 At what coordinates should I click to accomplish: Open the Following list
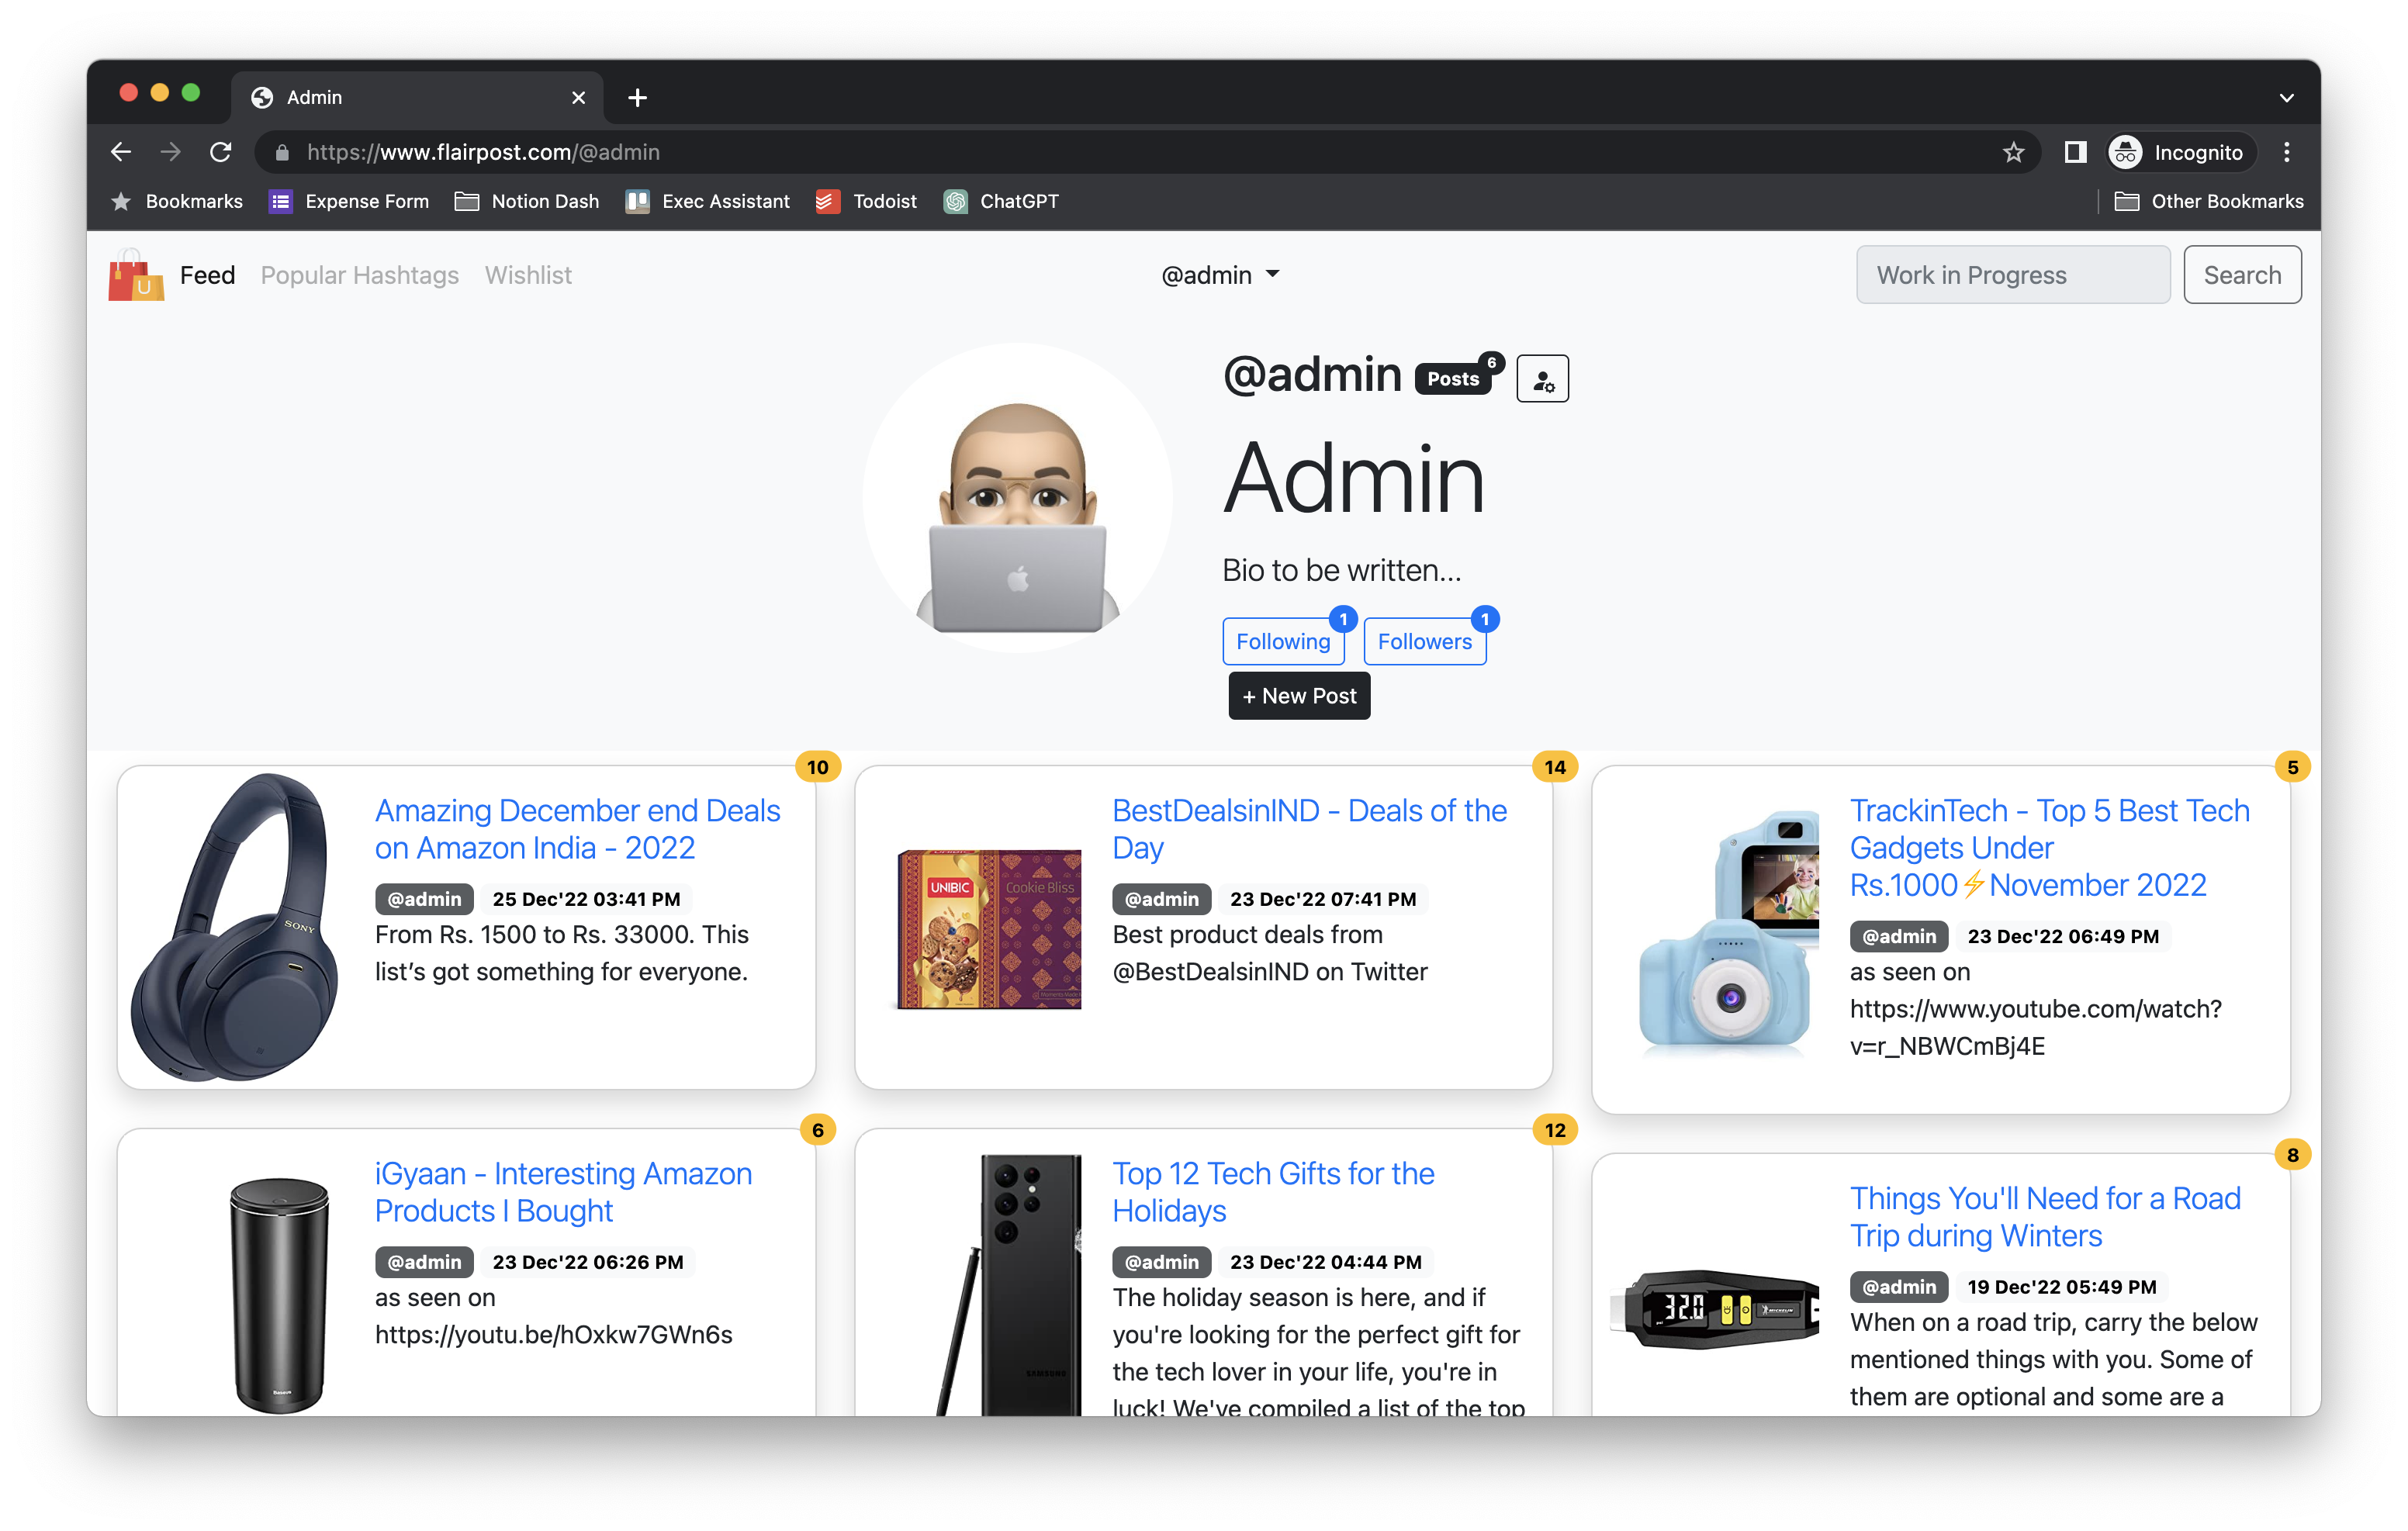1283,641
